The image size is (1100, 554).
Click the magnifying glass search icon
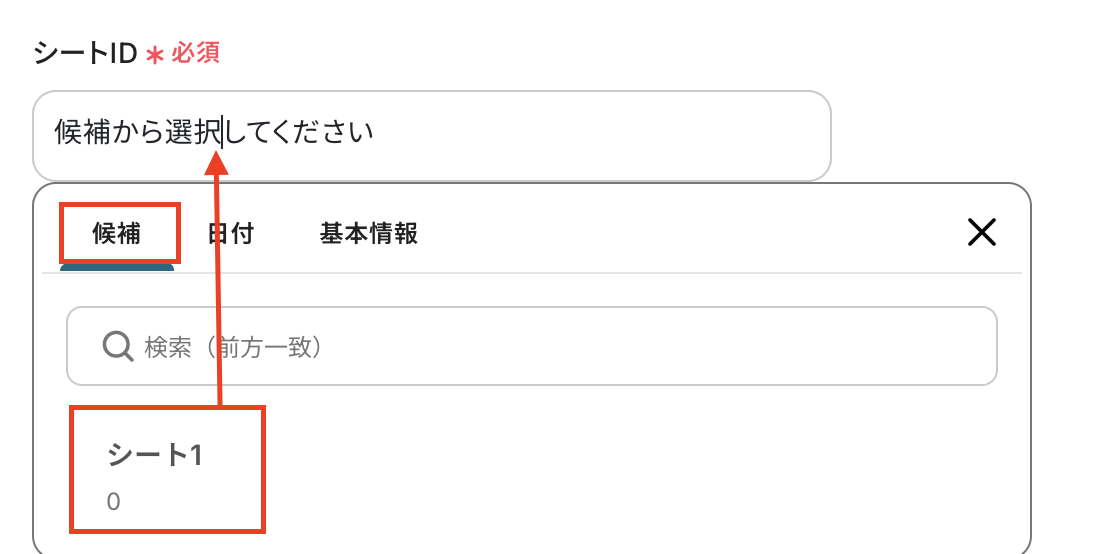click(118, 347)
